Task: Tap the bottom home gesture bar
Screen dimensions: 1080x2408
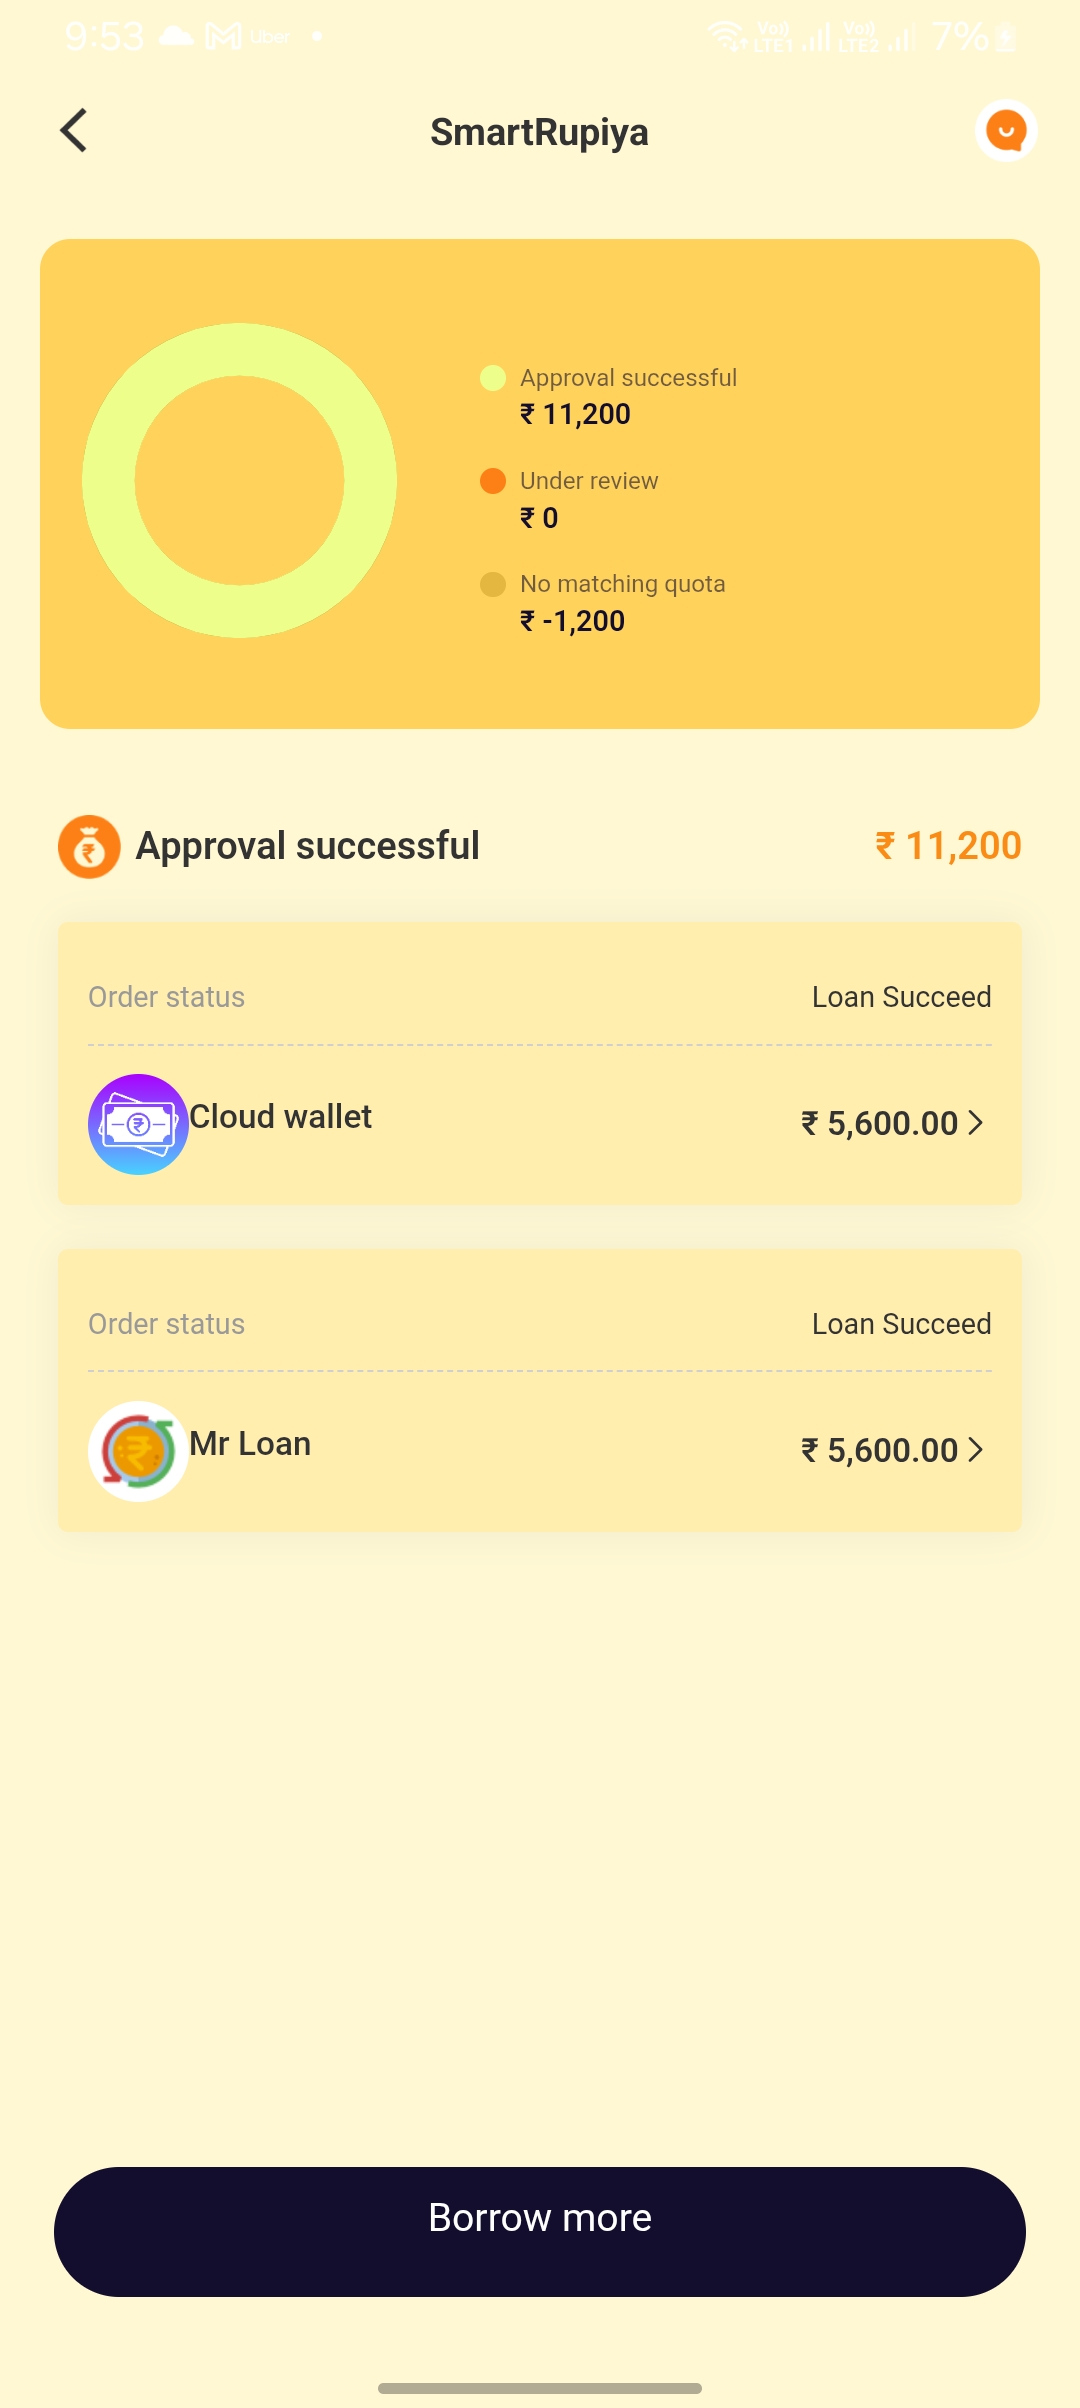Action: pyautogui.click(x=540, y=2388)
